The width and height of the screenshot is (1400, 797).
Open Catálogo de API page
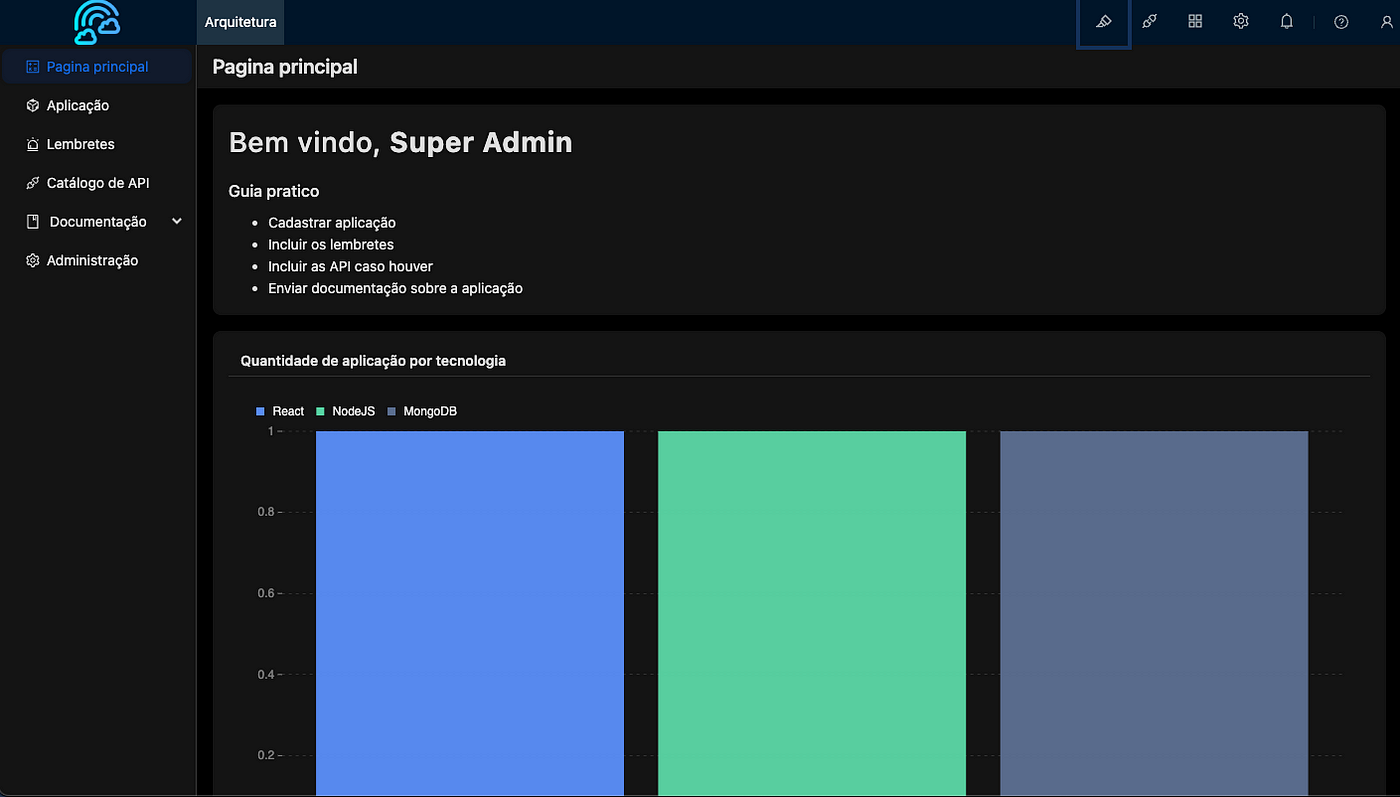[x=98, y=183]
